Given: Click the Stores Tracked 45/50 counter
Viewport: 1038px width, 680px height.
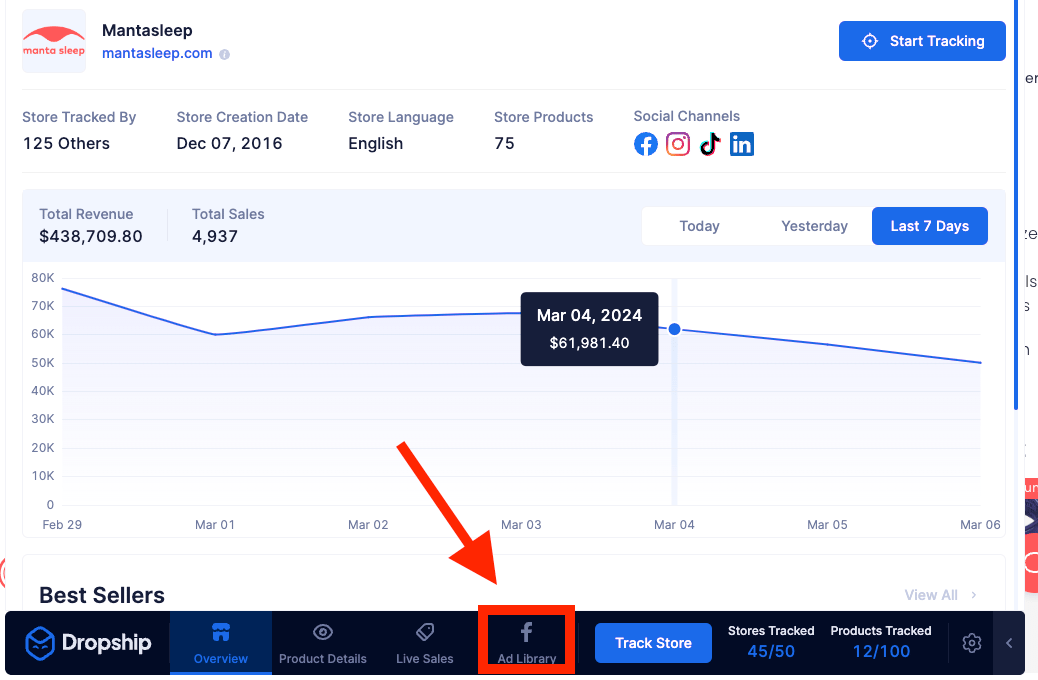Looking at the screenshot, I should pyautogui.click(x=771, y=642).
